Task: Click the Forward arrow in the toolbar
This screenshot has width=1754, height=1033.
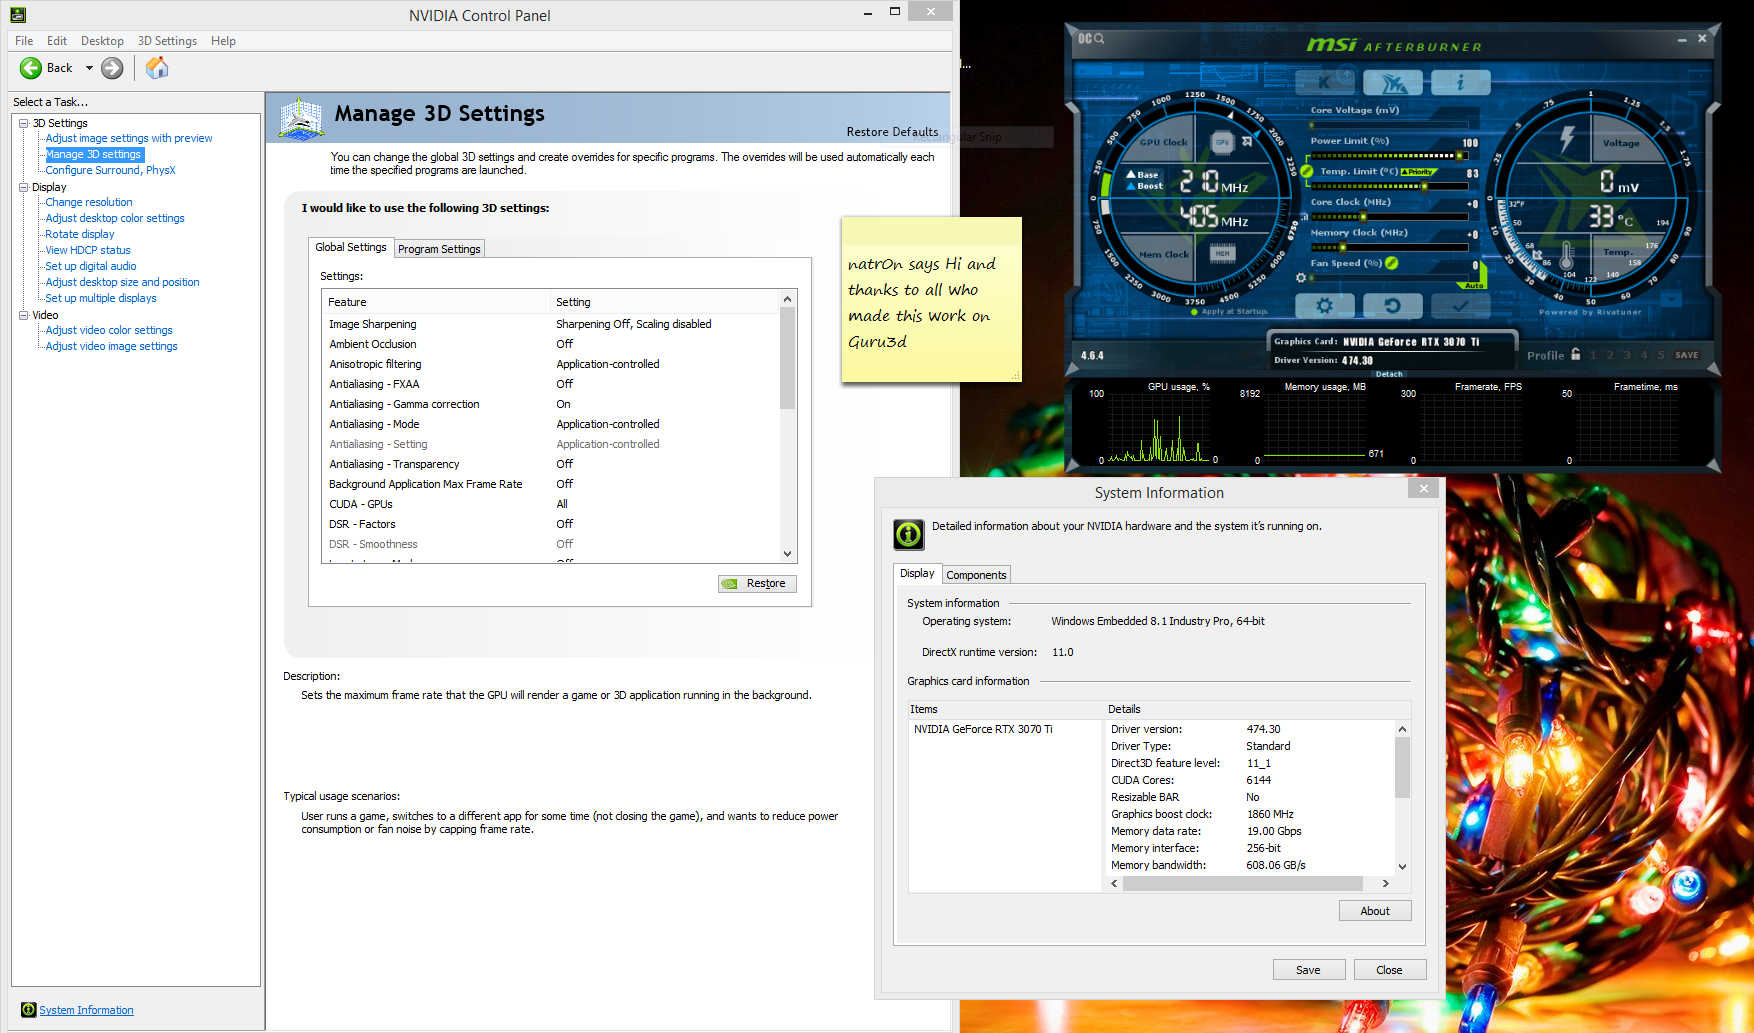Action: pyautogui.click(x=112, y=68)
